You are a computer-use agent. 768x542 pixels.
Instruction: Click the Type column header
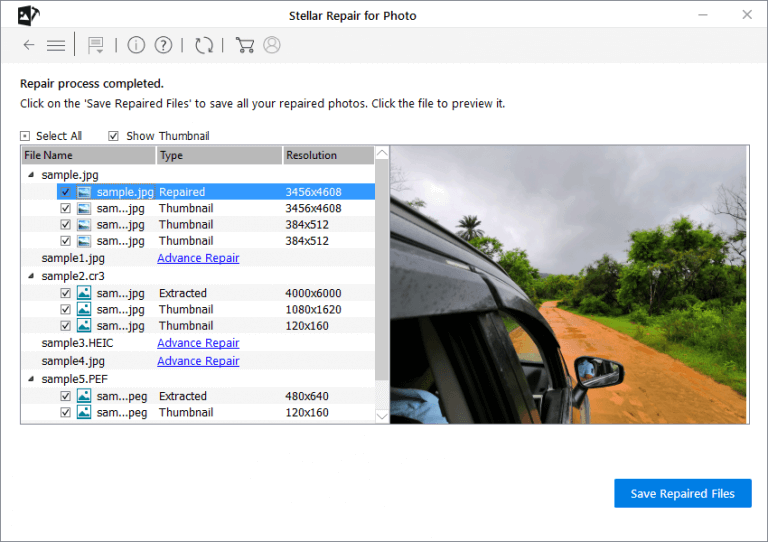pyautogui.click(x=218, y=155)
